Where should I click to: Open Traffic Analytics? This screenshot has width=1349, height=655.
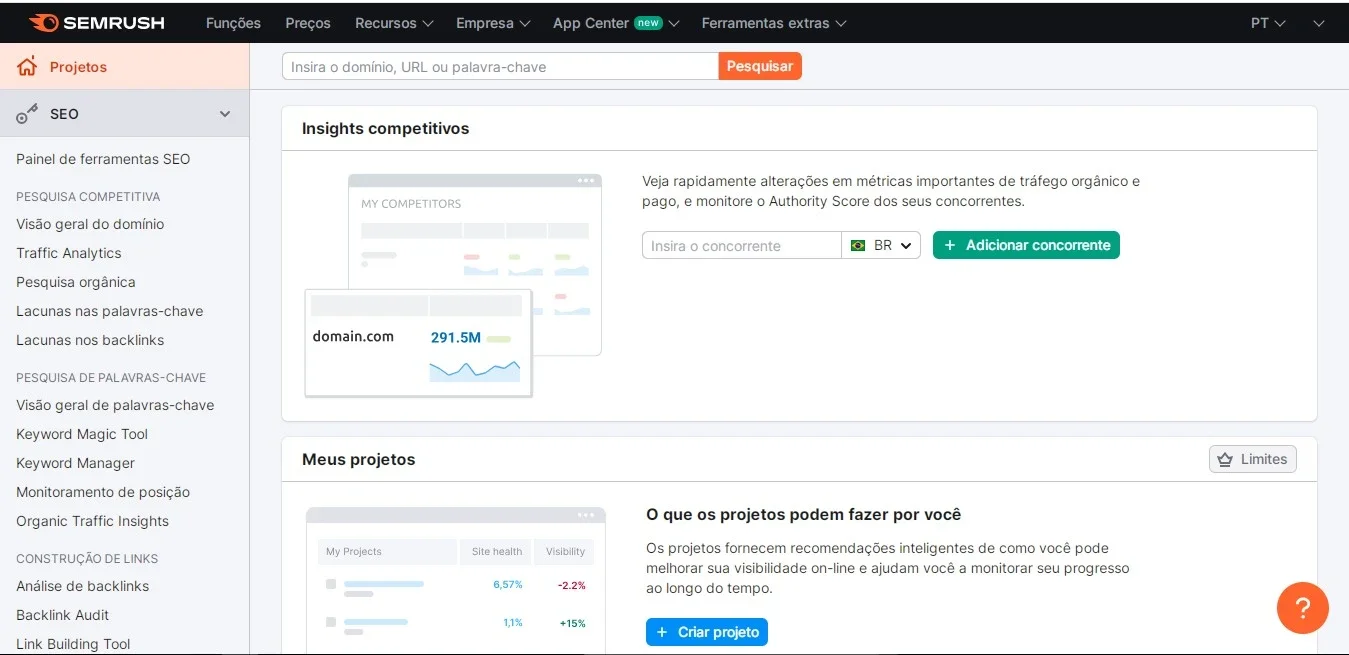[x=69, y=253]
